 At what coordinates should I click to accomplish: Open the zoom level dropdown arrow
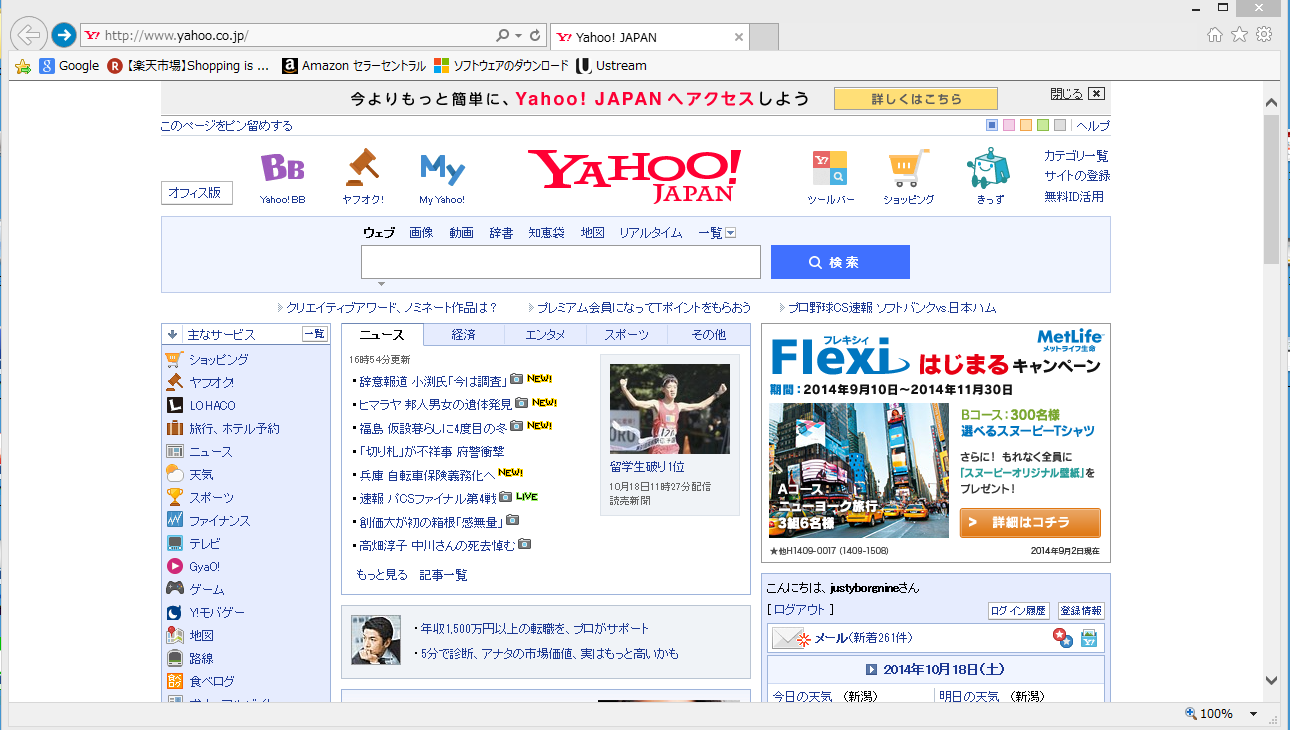pyautogui.click(x=1253, y=714)
